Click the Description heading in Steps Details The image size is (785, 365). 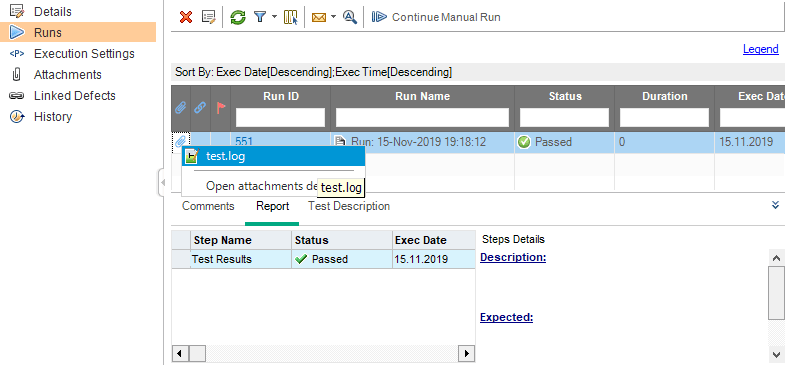pos(513,257)
